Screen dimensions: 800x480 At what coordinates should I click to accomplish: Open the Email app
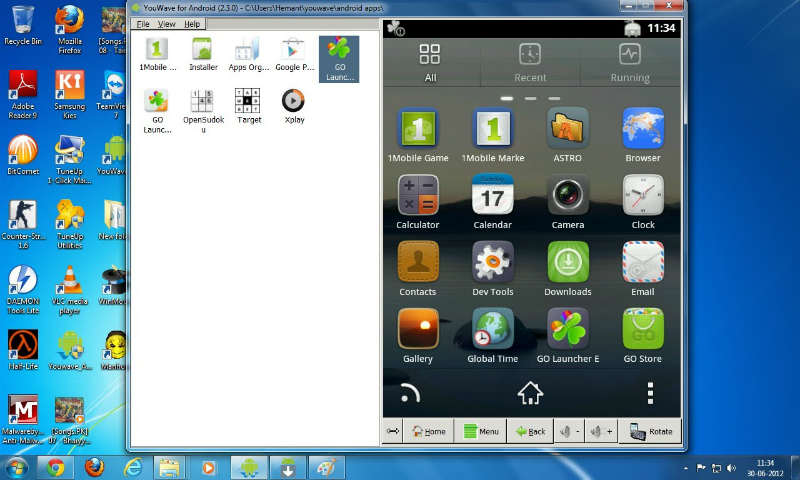(x=643, y=263)
